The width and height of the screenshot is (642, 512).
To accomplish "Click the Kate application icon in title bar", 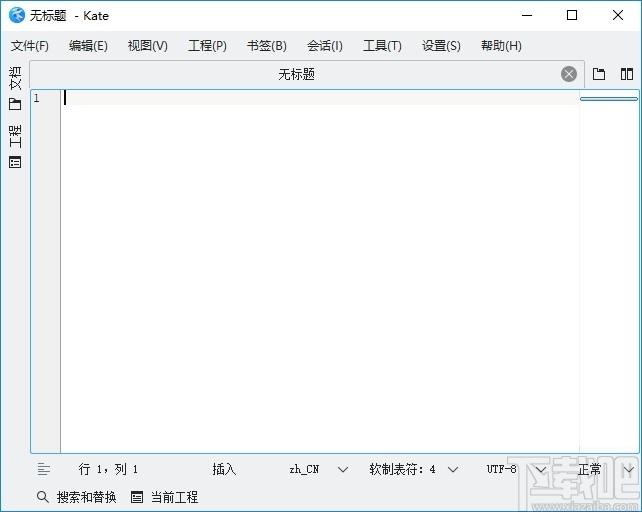I will click(x=17, y=16).
